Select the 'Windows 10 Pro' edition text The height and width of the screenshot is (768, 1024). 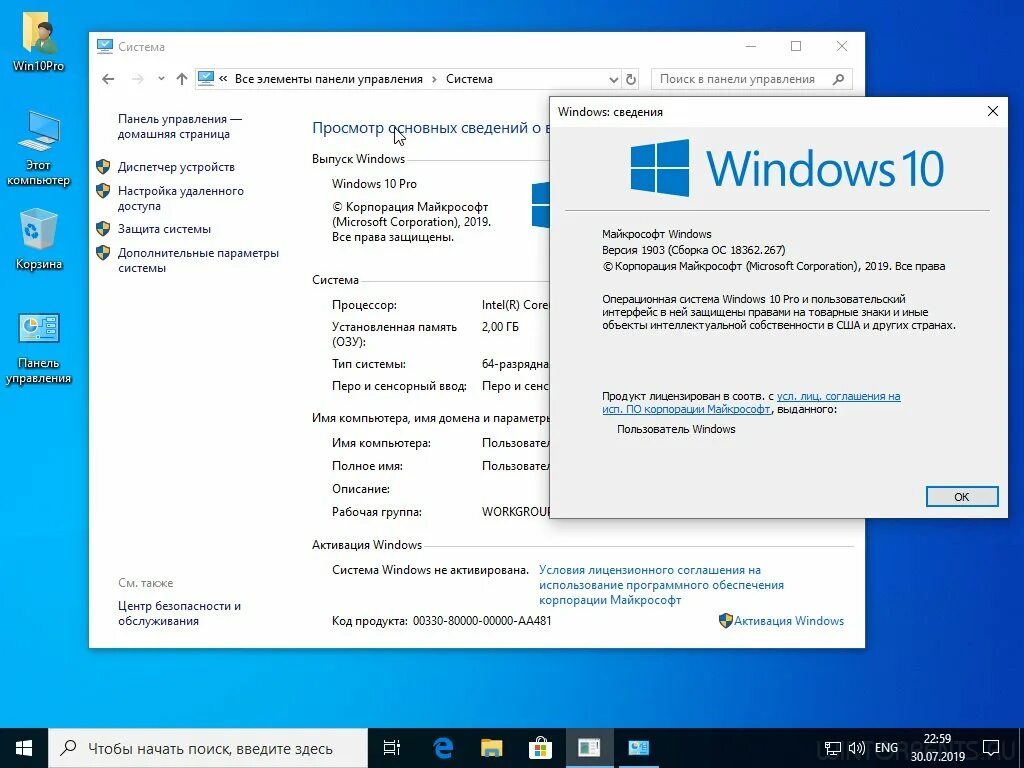click(374, 184)
